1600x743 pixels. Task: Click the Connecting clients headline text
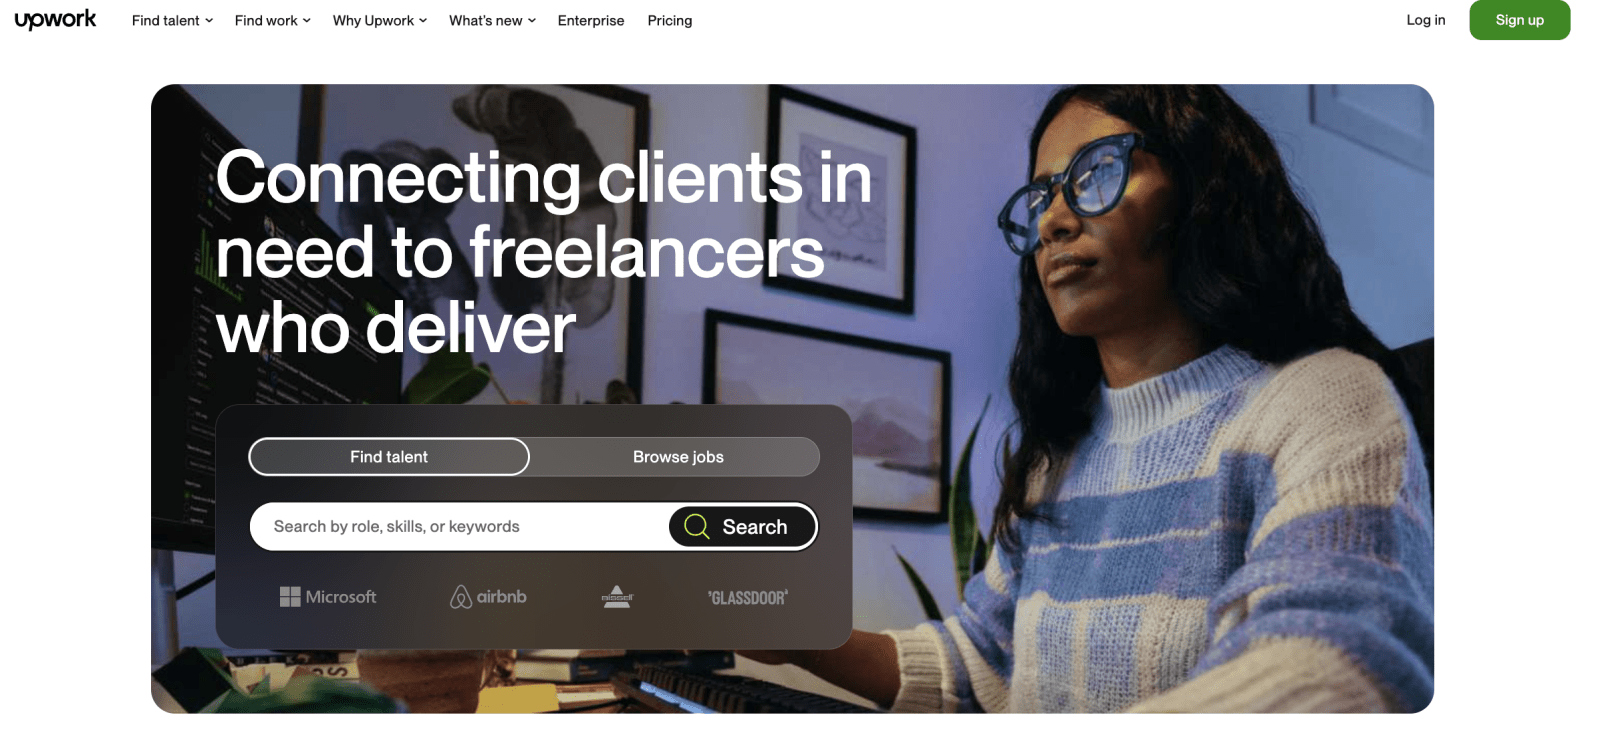544,252
